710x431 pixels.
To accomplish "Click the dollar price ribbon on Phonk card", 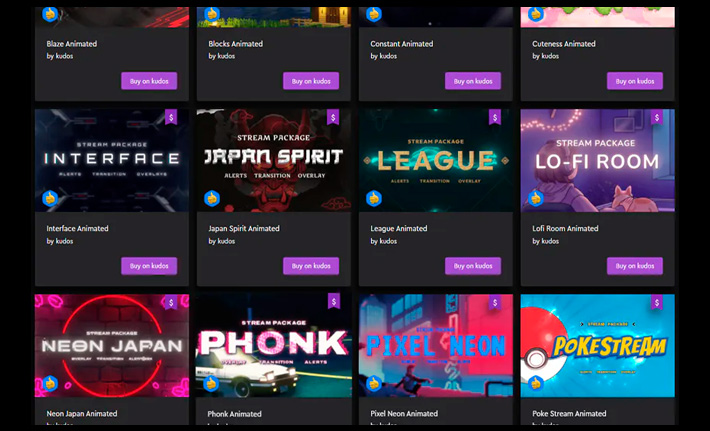I will click(334, 302).
